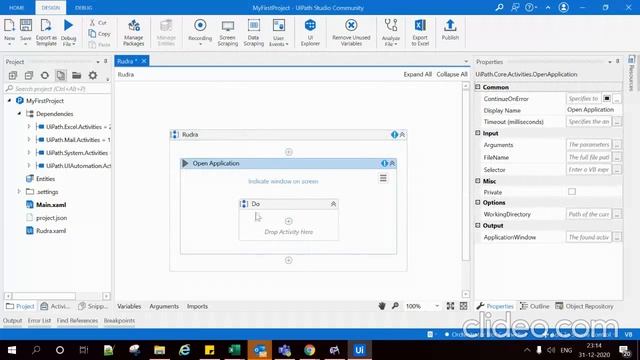Click Export to Excel
Viewport: 640px width, 360px height.
pos(420,32)
